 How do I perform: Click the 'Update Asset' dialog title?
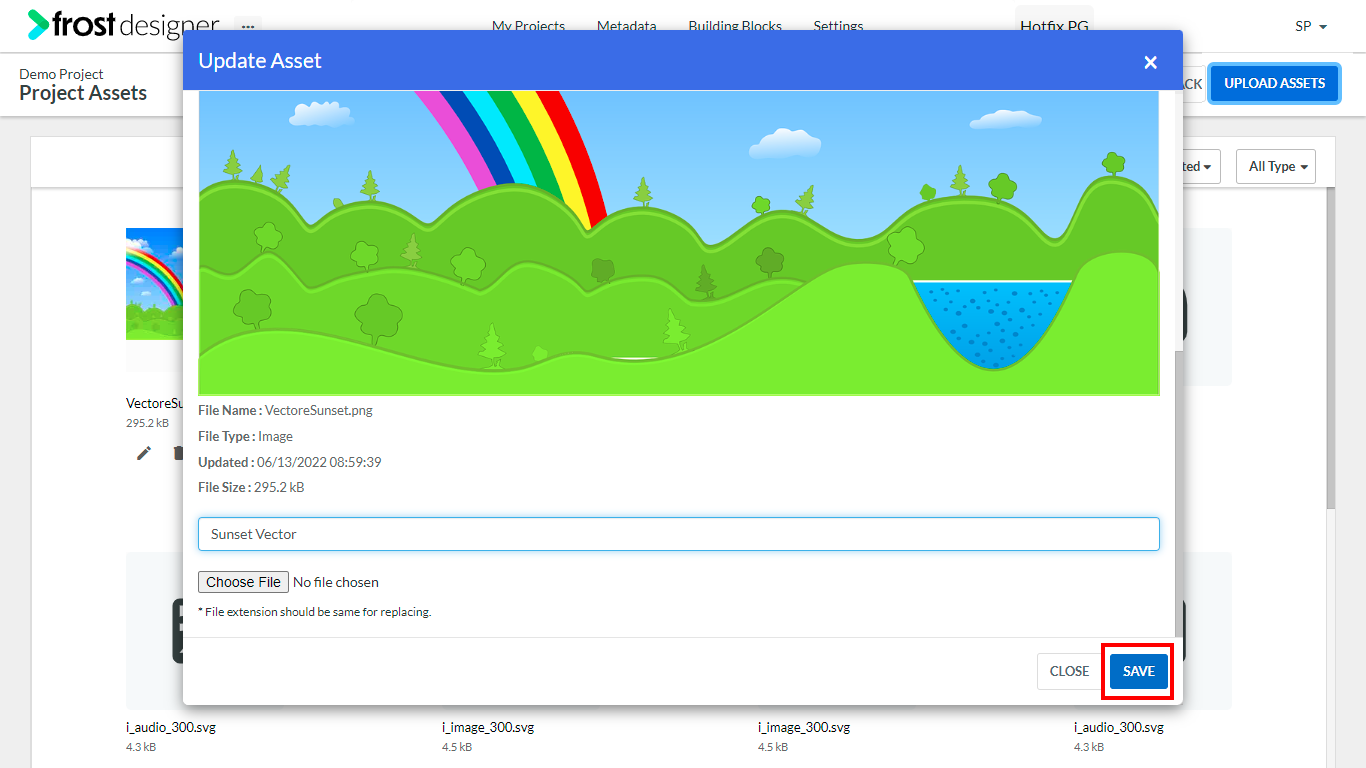tap(260, 61)
